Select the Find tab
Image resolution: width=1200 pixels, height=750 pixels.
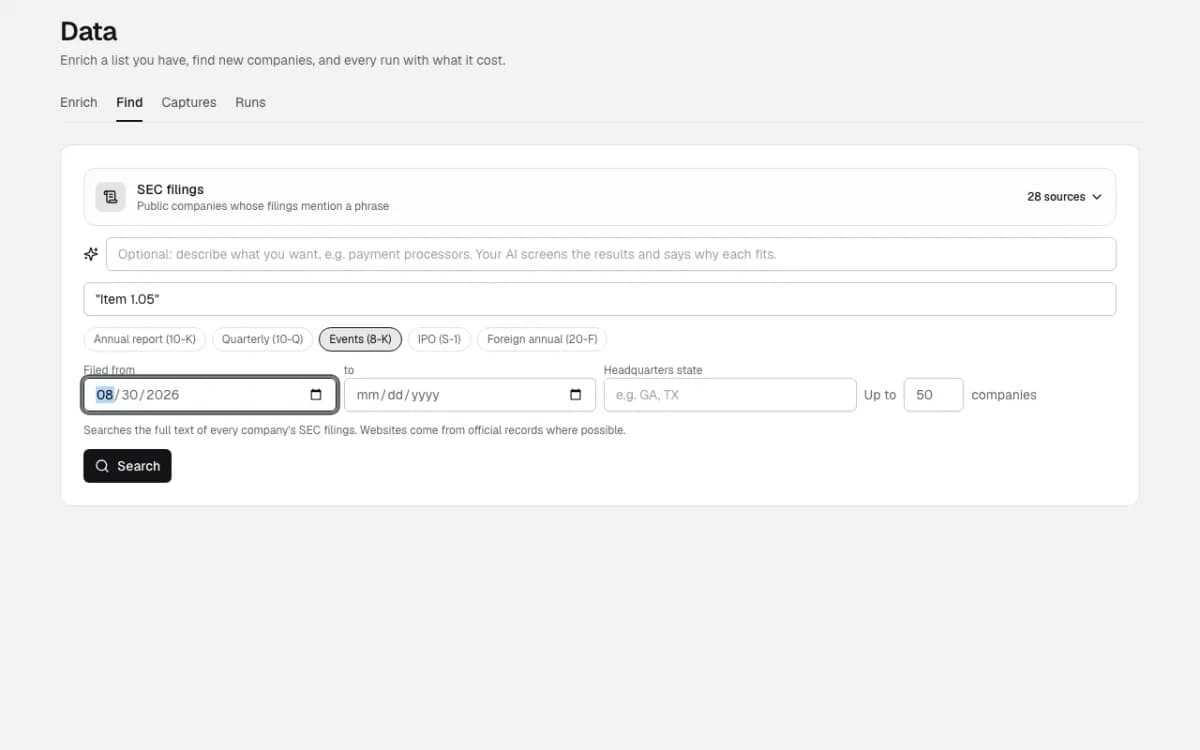pos(129,102)
